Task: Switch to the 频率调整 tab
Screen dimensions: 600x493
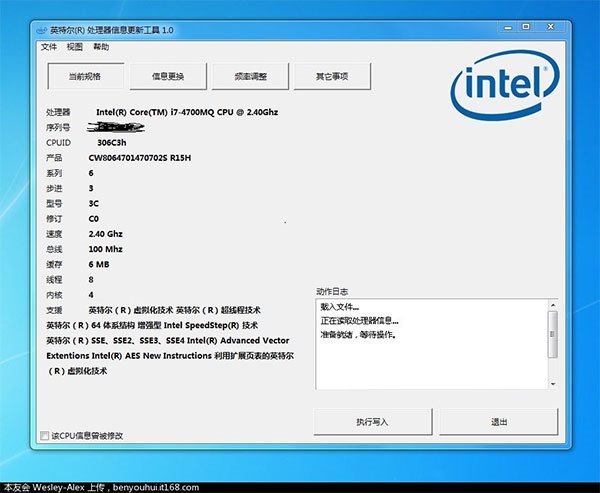Action: [x=250, y=76]
